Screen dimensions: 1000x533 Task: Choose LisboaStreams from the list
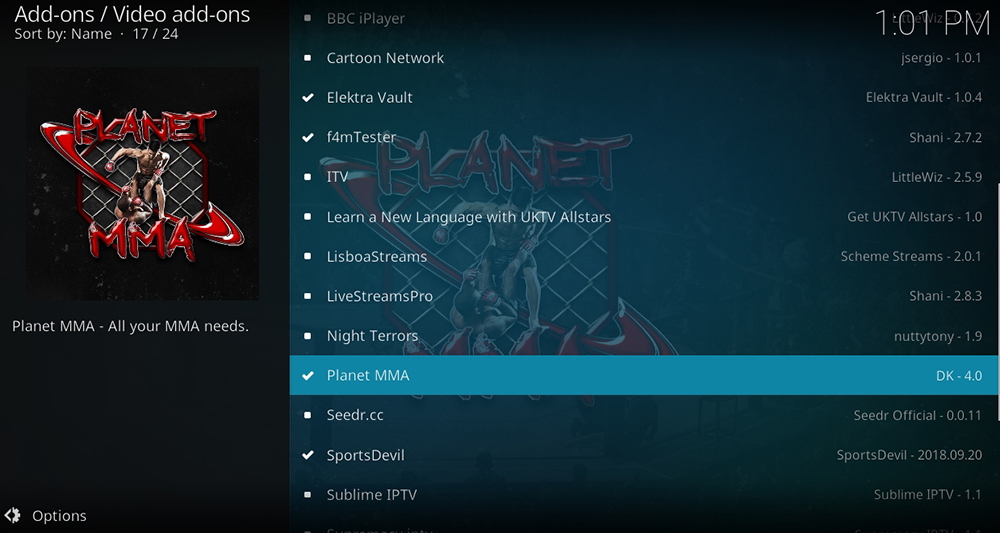(644, 256)
